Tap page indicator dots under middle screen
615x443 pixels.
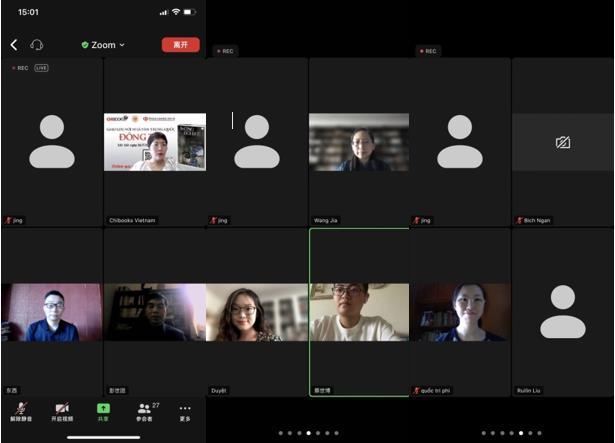308,433
